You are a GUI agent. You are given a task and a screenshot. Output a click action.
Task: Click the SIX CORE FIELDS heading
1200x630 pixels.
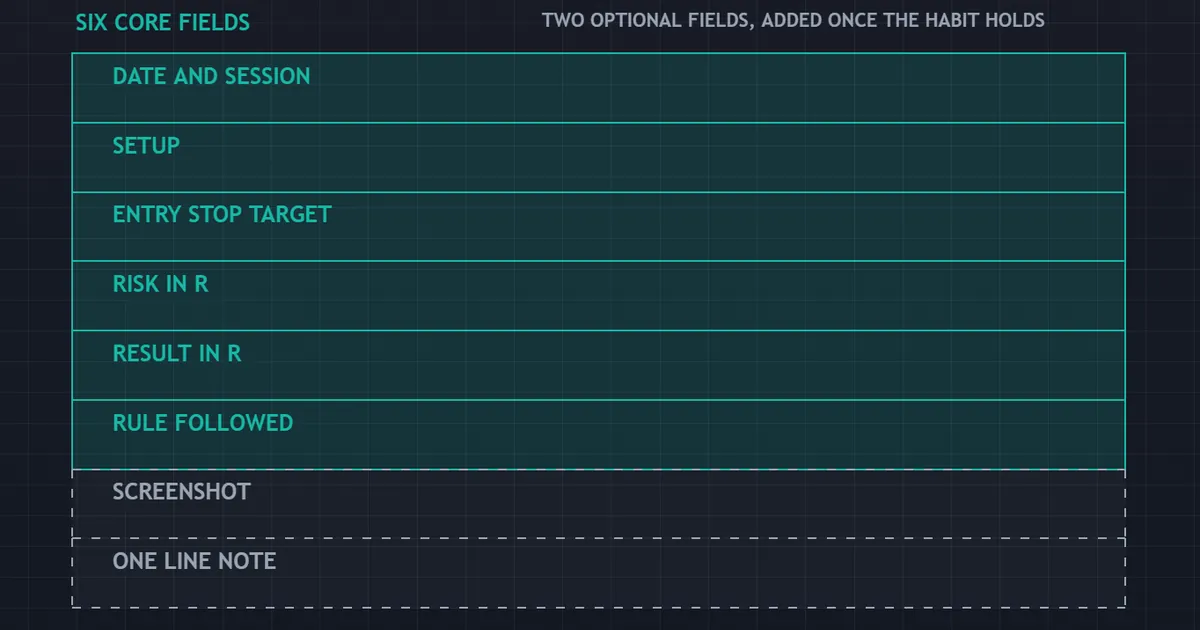pyautogui.click(x=163, y=21)
